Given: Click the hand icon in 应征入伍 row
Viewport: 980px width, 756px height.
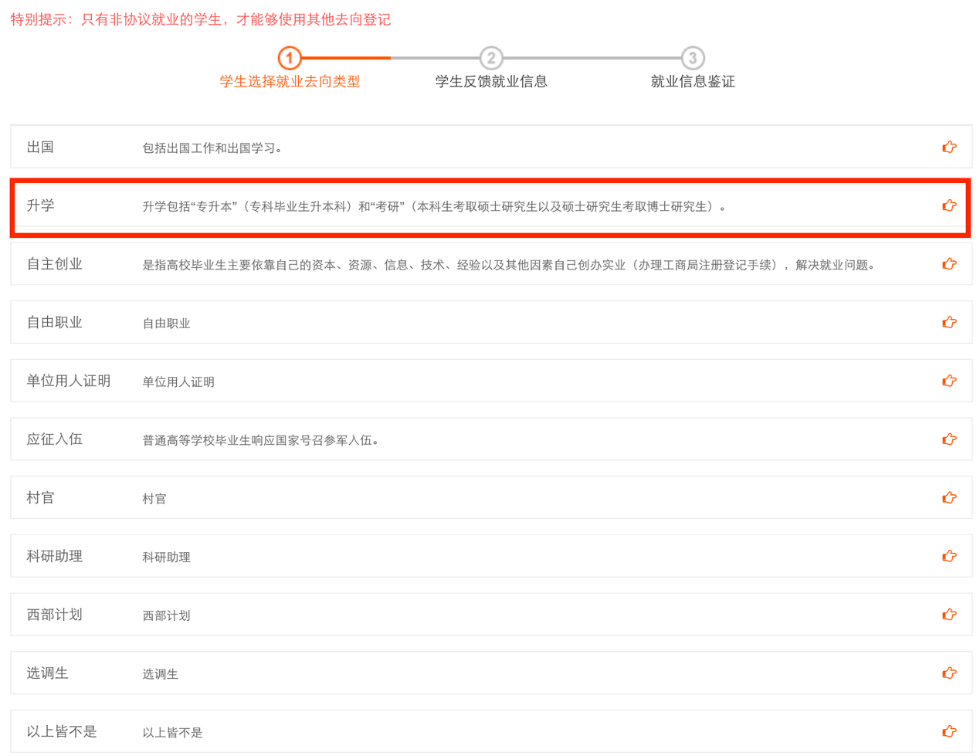Looking at the screenshot, I should pyautogui.click(x=949, y=439).
